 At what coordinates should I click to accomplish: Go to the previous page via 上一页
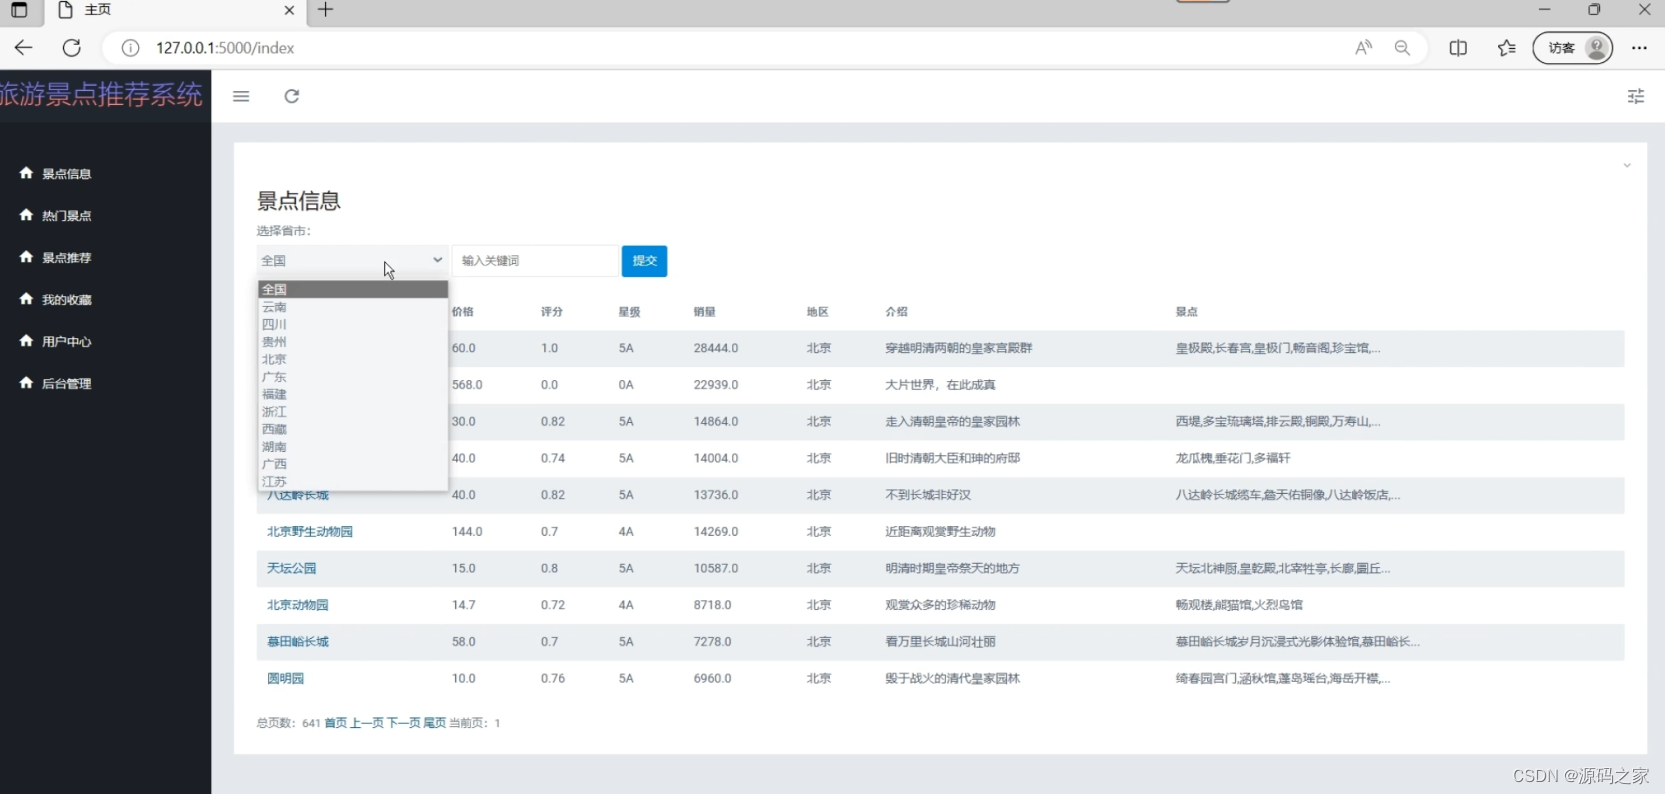point(366,723)
